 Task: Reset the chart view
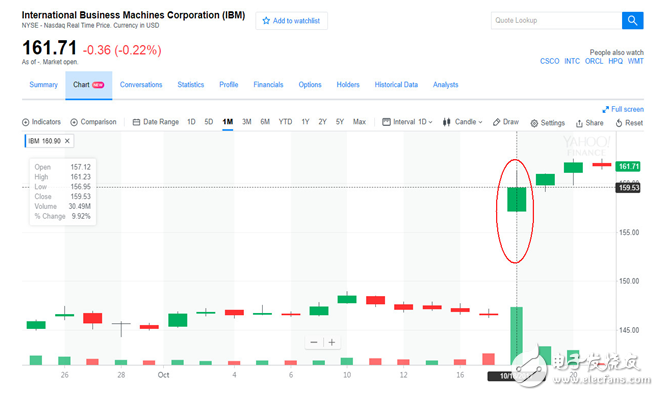pyautogui.click(x=629, y=123)
